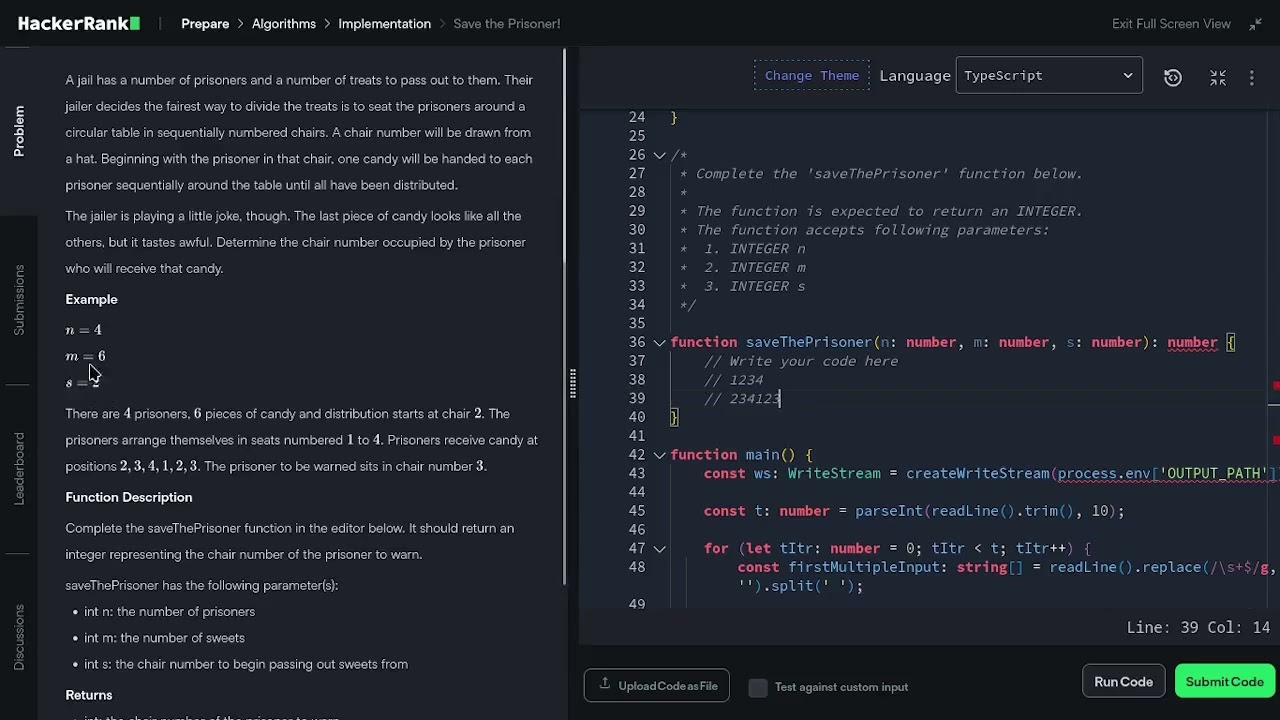Open the editor three-dot options menu

tap(1252, 77)
